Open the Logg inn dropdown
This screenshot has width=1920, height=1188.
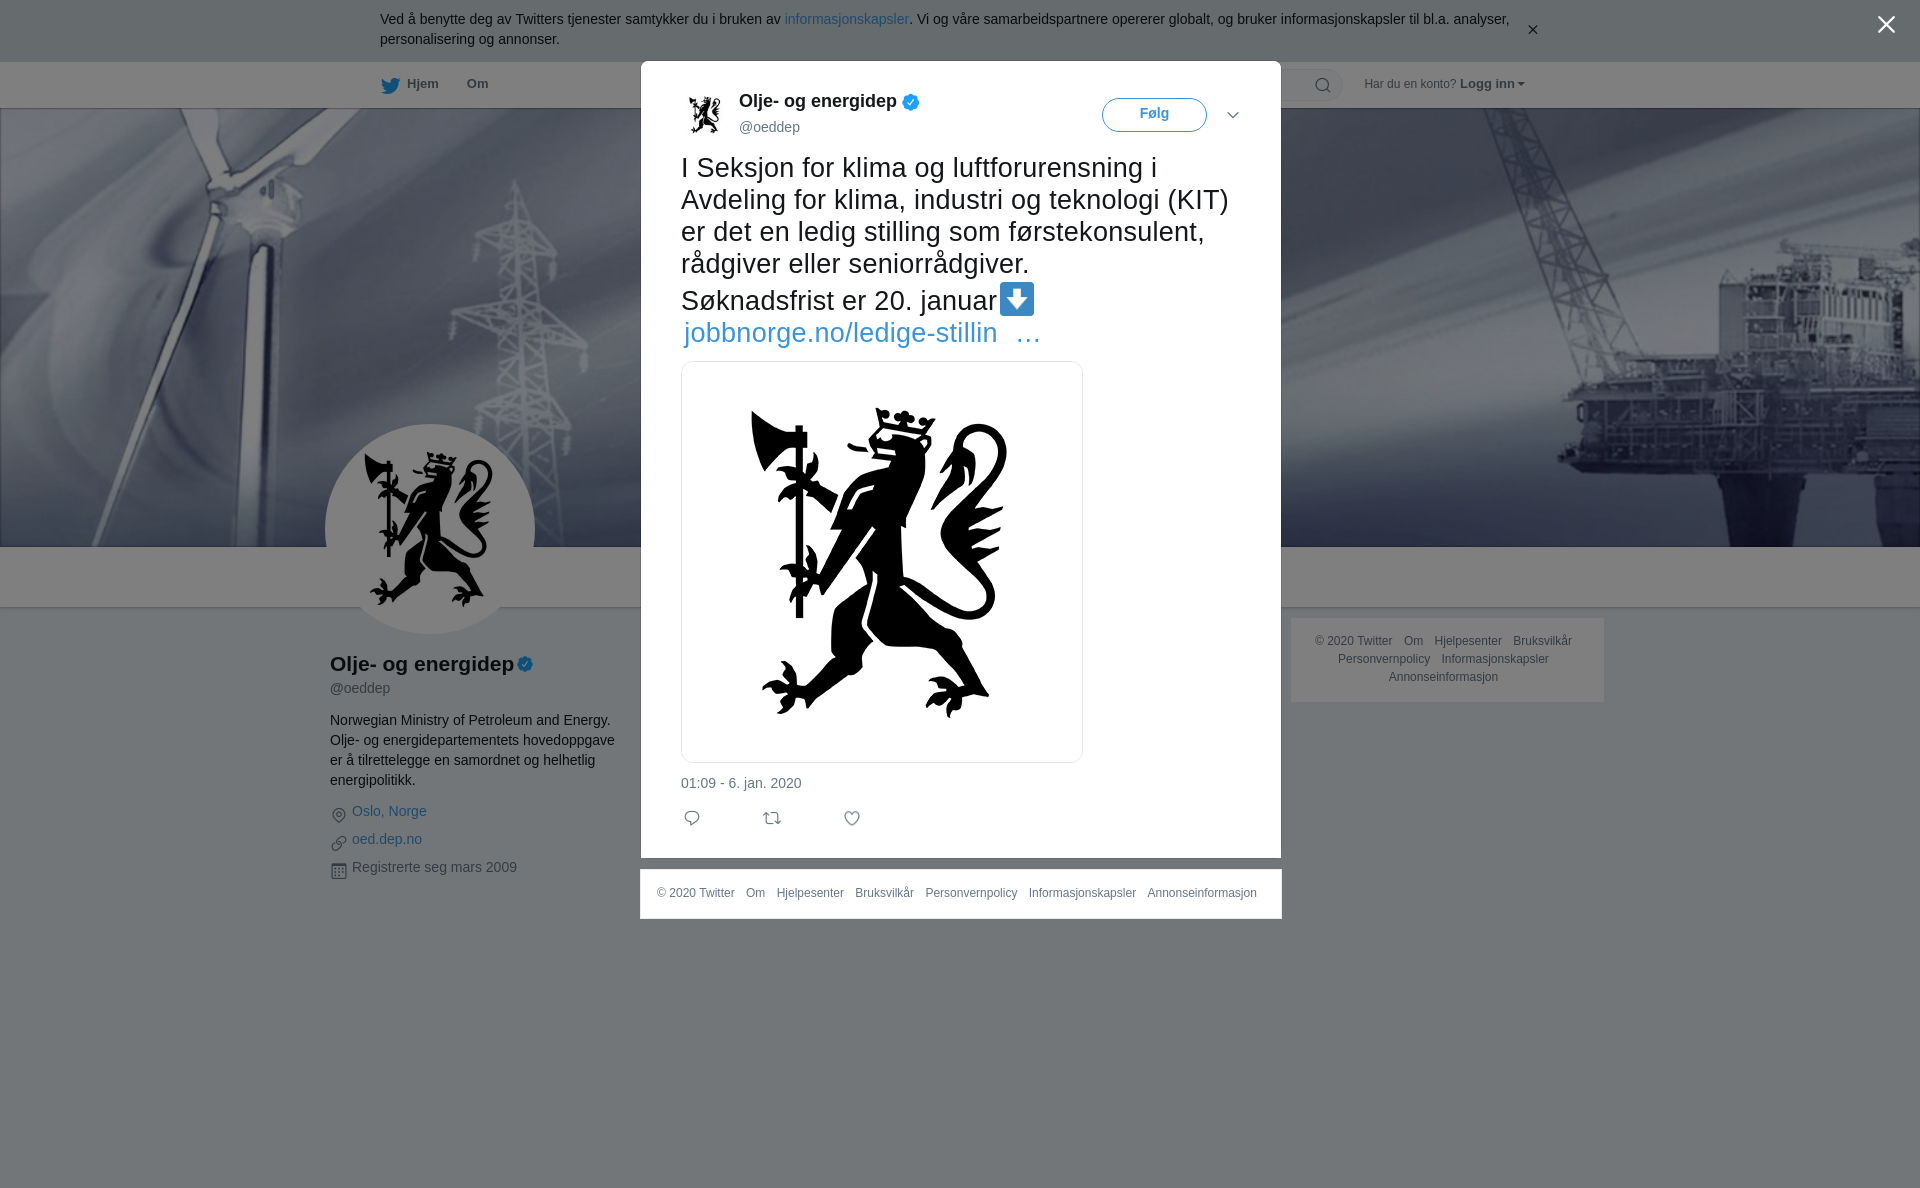point(1492,84)
